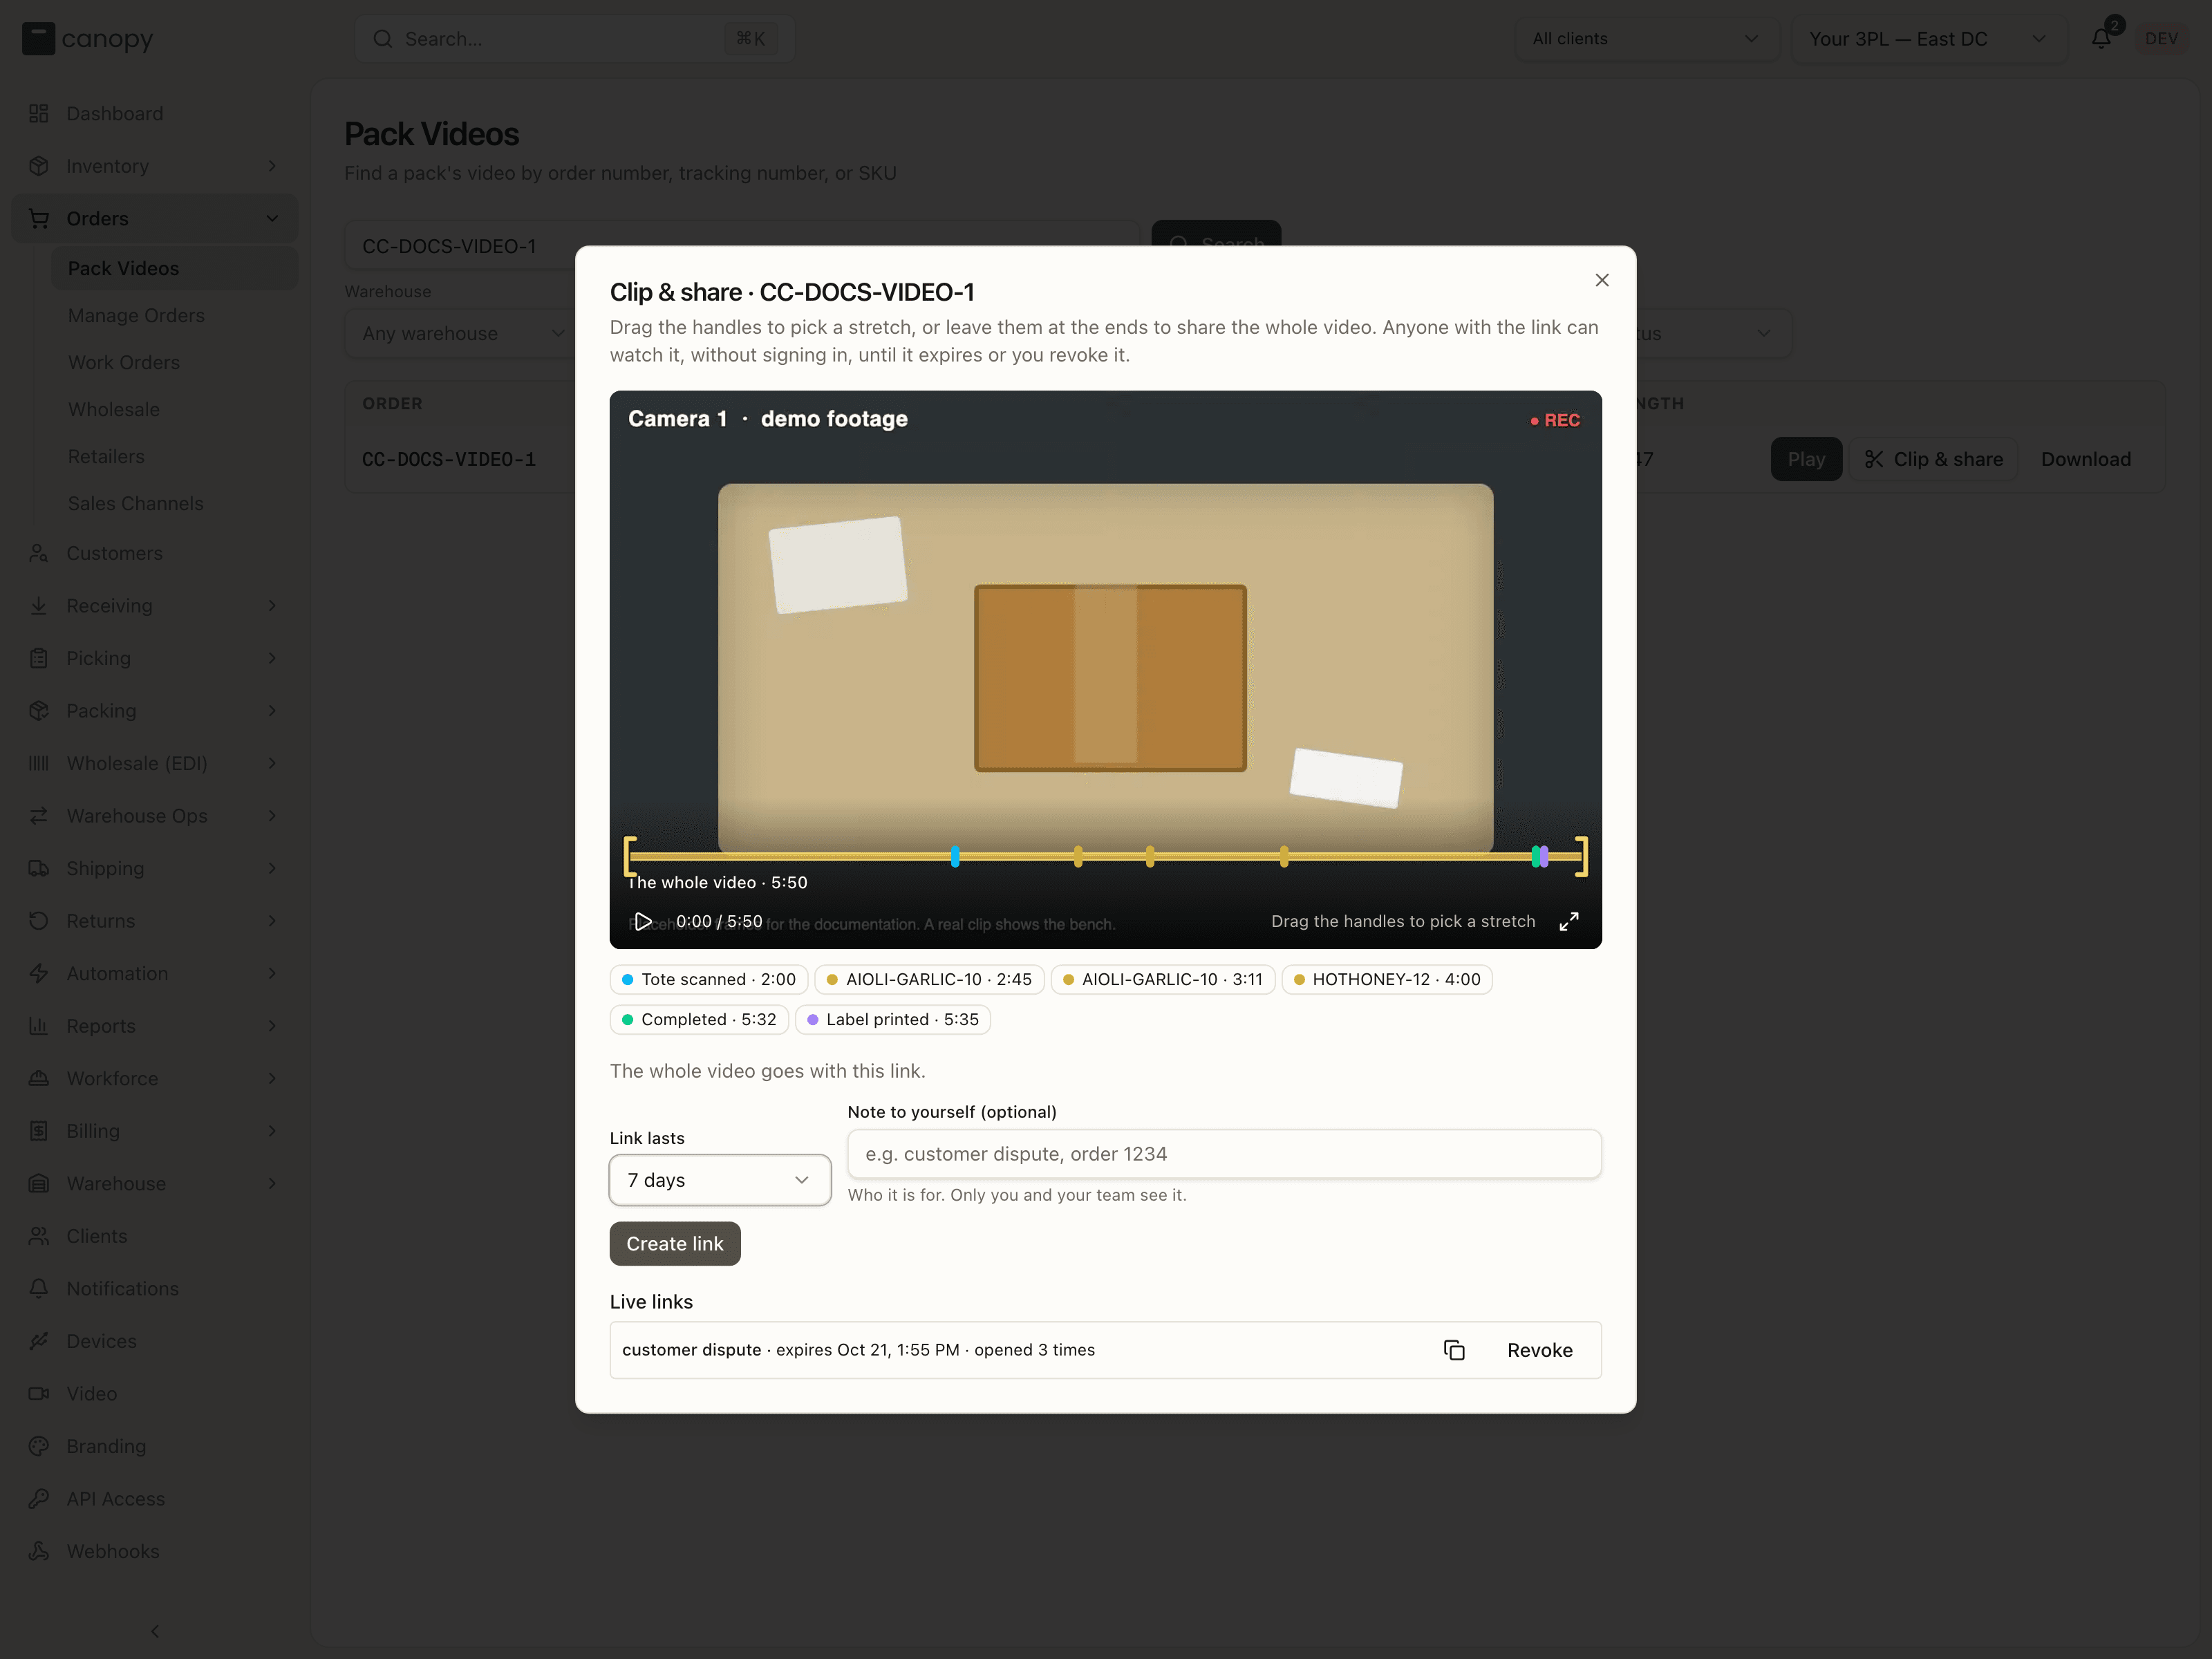
Task: Click the blue Tote scanned timeline marker
Action: [x=955, y=856]
